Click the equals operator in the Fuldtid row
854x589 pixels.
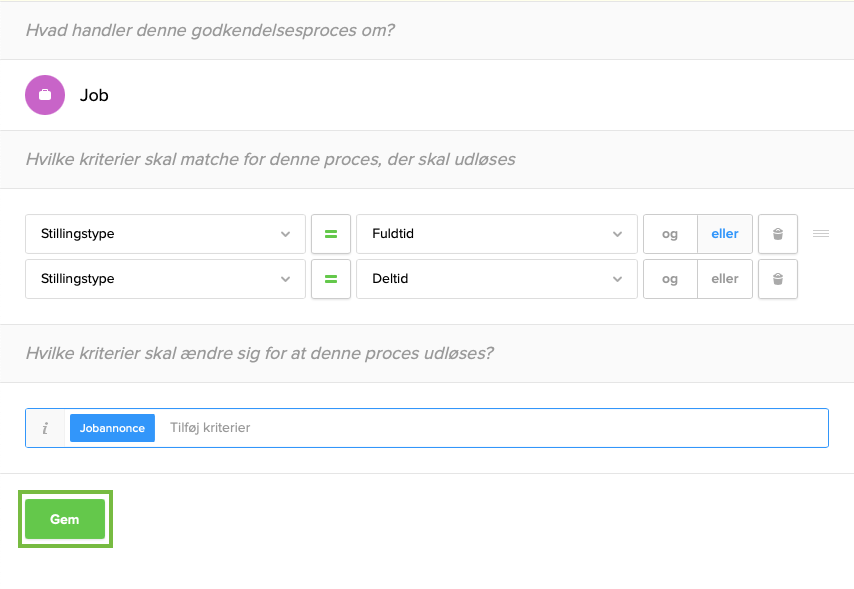pos(331,234)
